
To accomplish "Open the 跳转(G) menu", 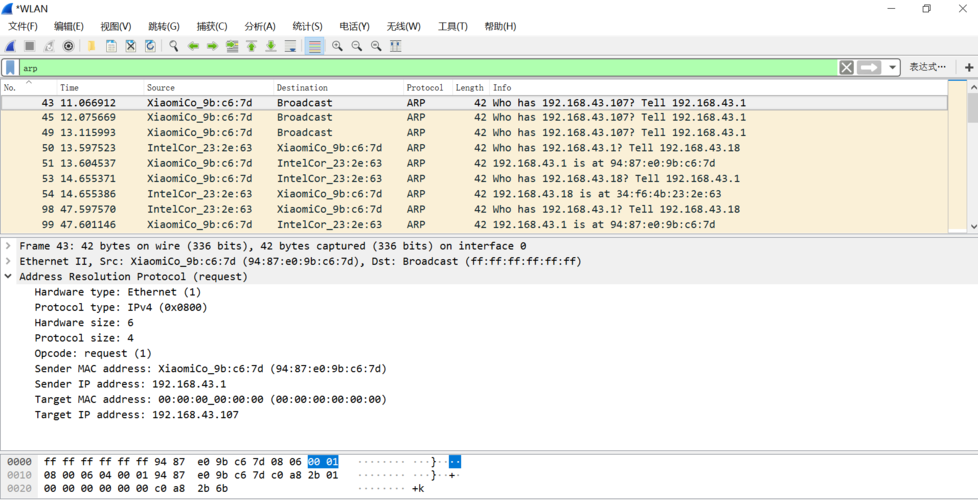I will (163, 26).
